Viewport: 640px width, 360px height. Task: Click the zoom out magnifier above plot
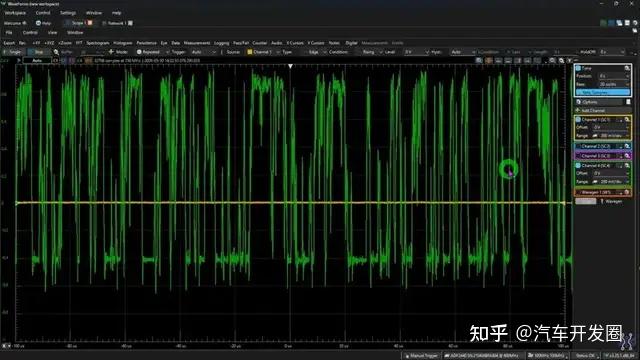click(561, 60)
